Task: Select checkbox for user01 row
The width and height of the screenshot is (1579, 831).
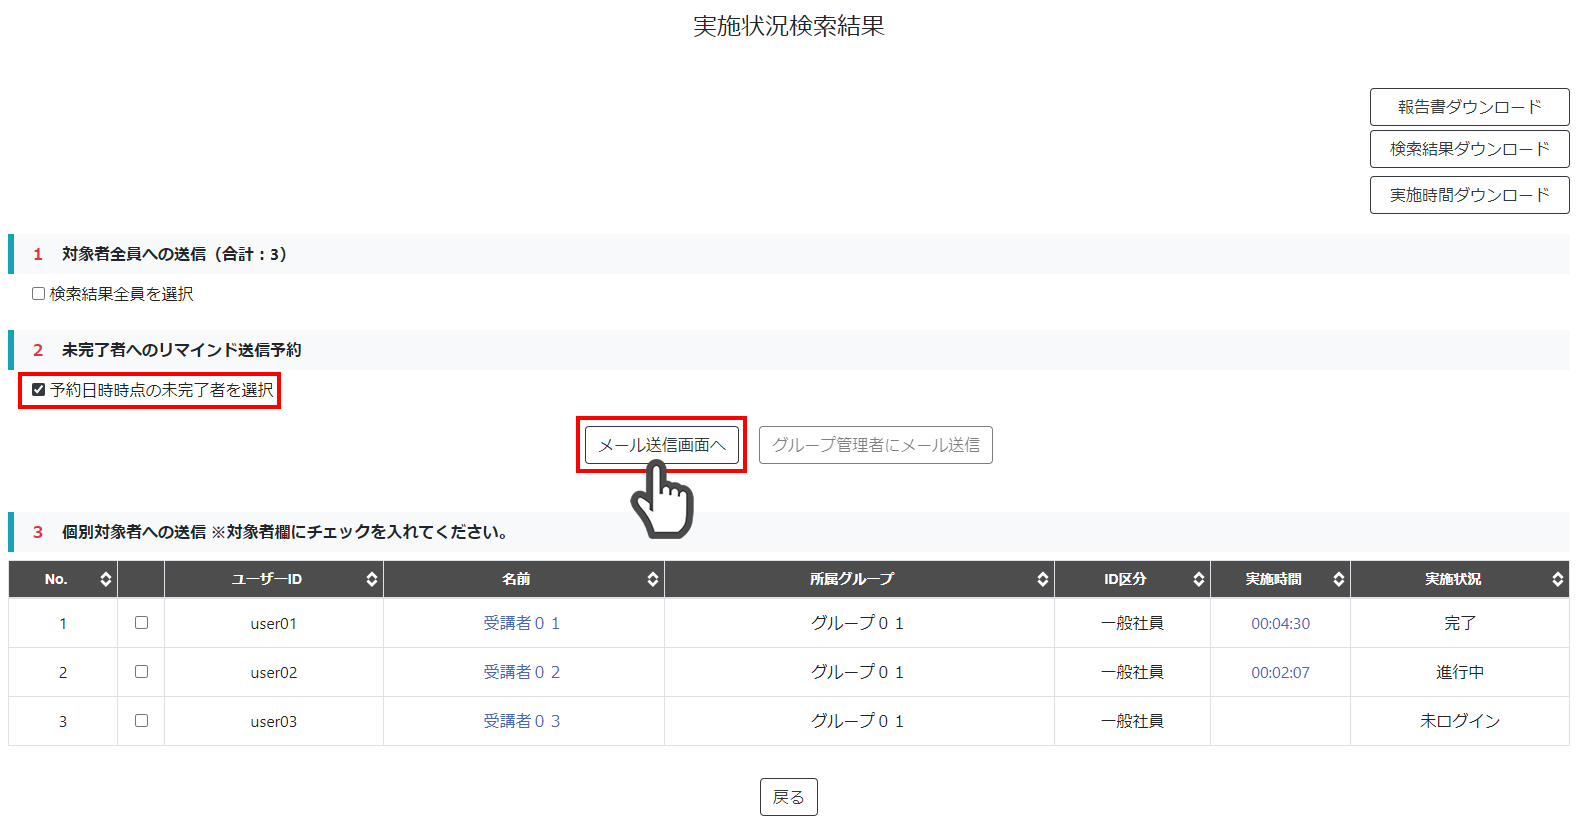Action: (x=141, y=623)
